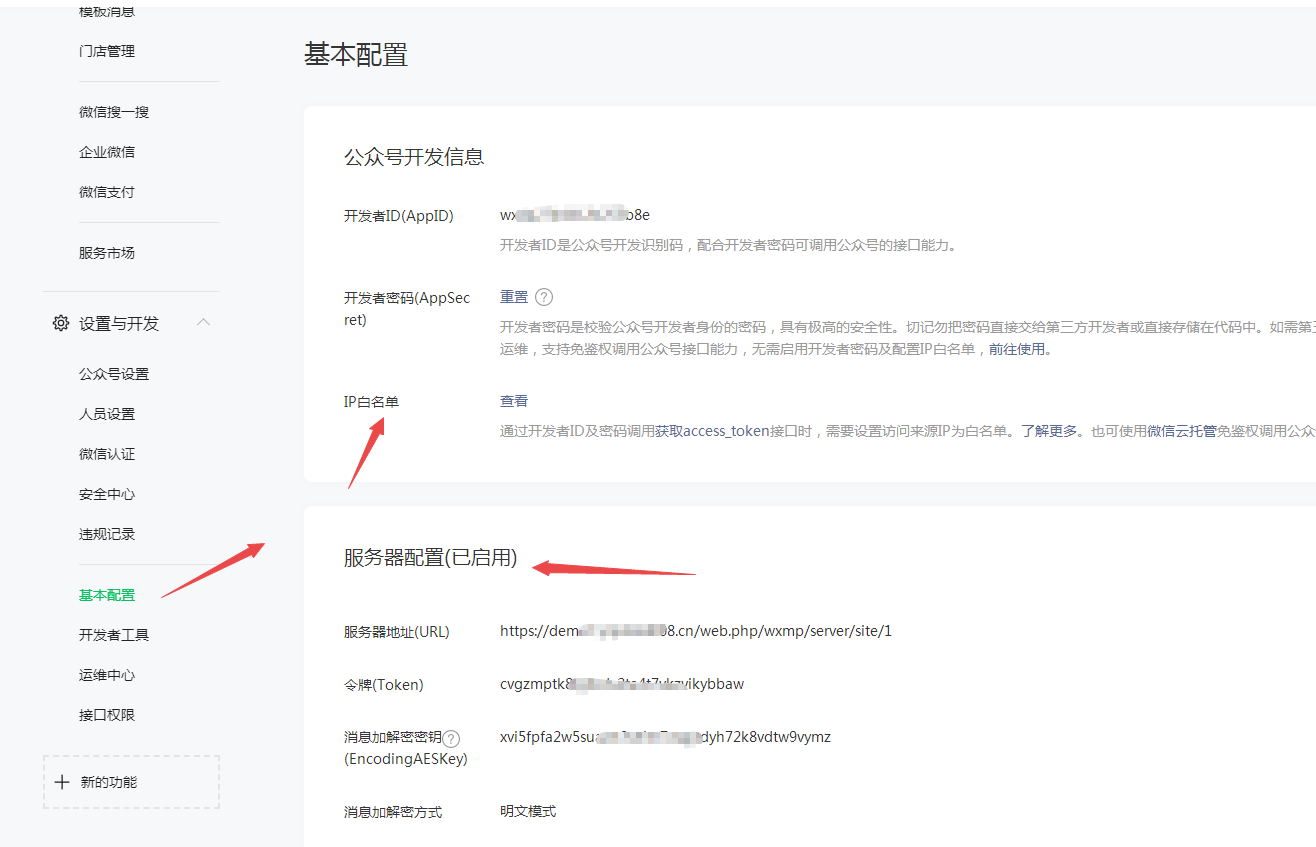The width and height of the screenshot is (1316, 847).
Task: Click 重置 to reset the AppSecret
Action: tap(514, 296)
